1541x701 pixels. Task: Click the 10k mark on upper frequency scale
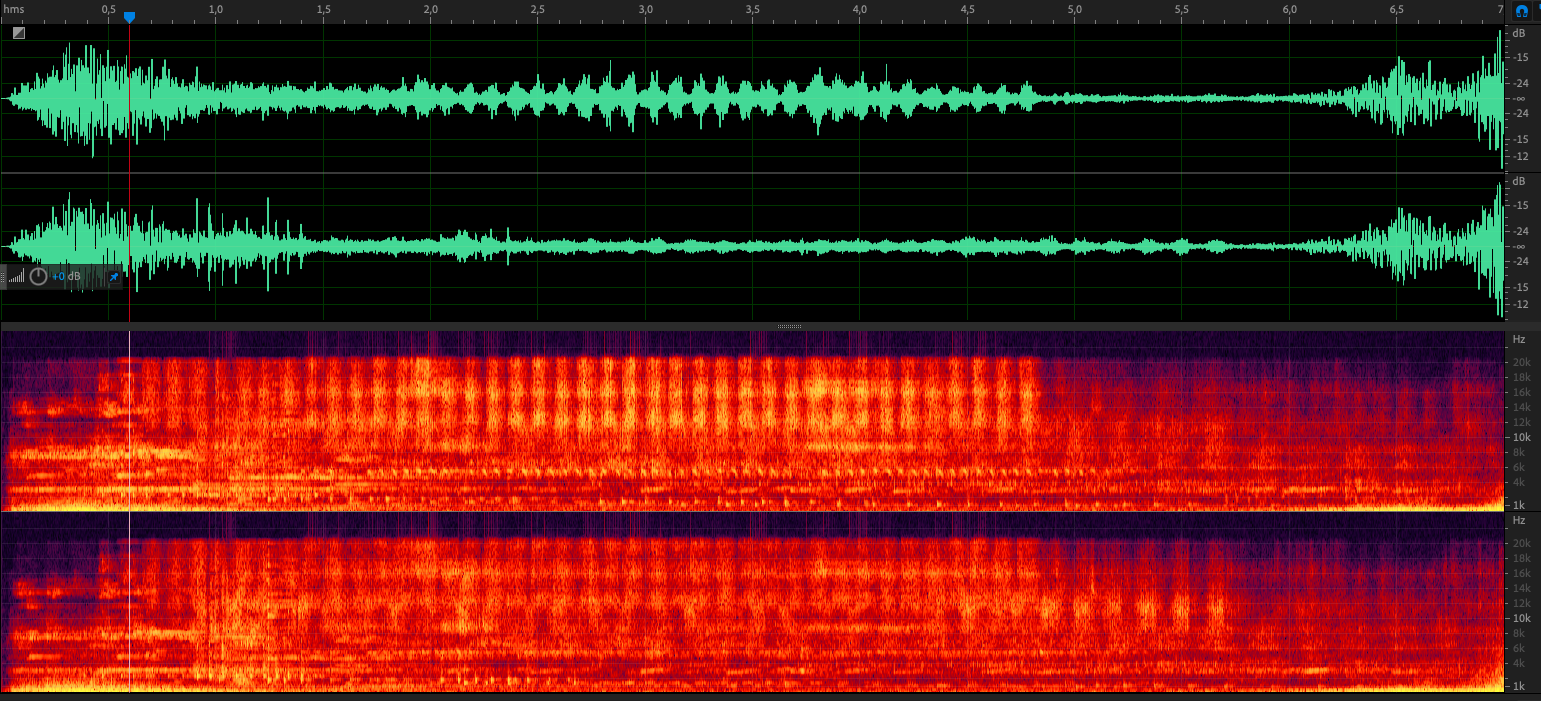(1520, 438)
